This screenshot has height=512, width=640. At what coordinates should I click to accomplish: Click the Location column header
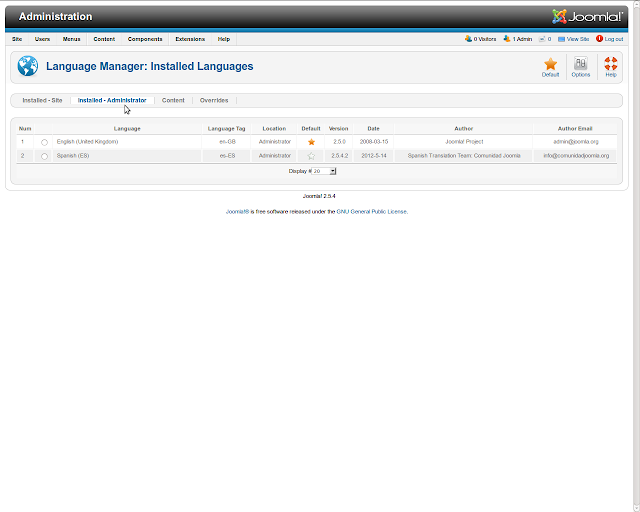pos(274,129)
